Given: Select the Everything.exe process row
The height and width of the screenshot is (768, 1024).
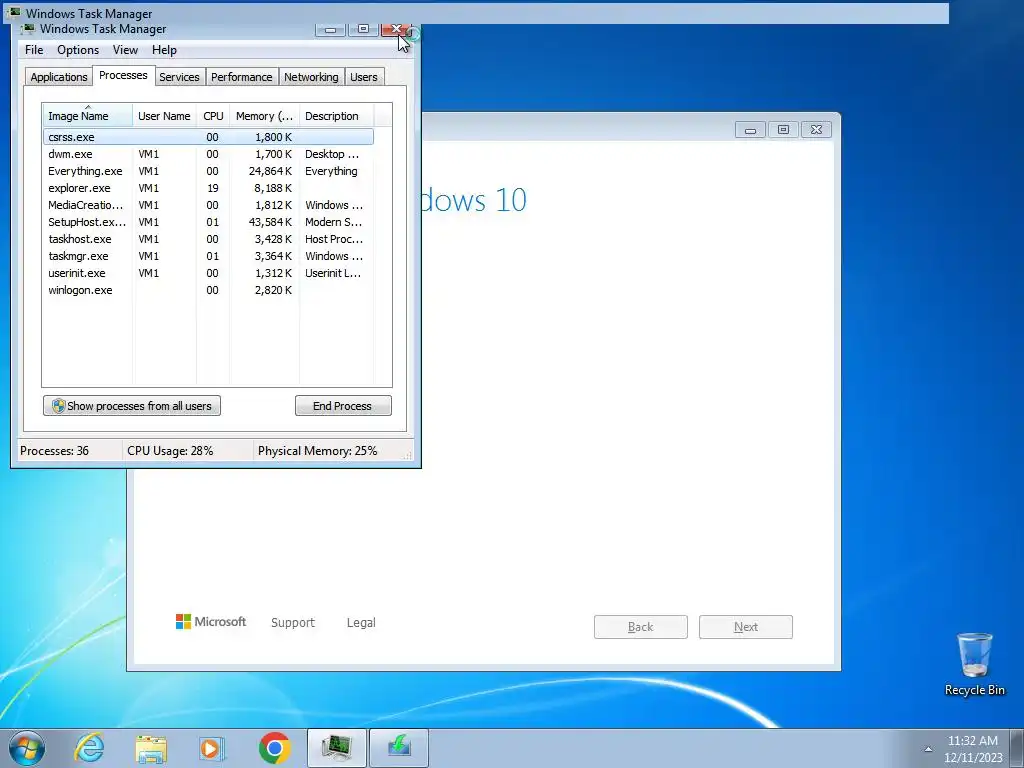Looking at the screenshot, I should click(x=208, y=171).
